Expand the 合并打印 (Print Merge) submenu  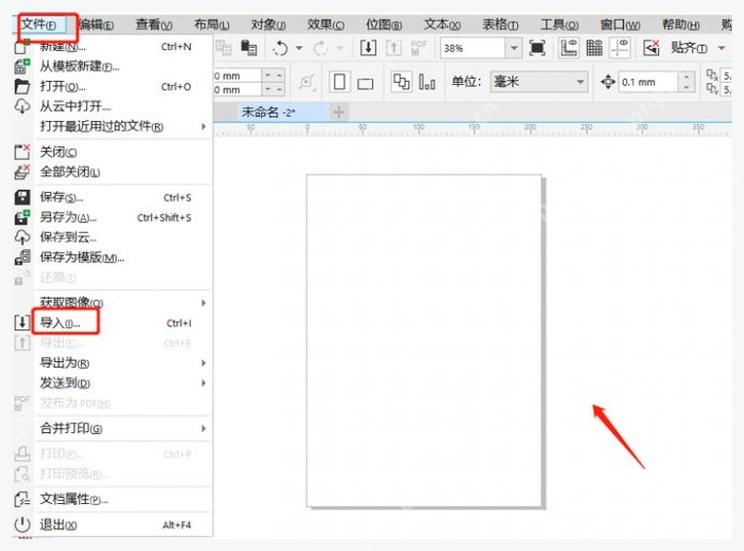click(113, 429)
